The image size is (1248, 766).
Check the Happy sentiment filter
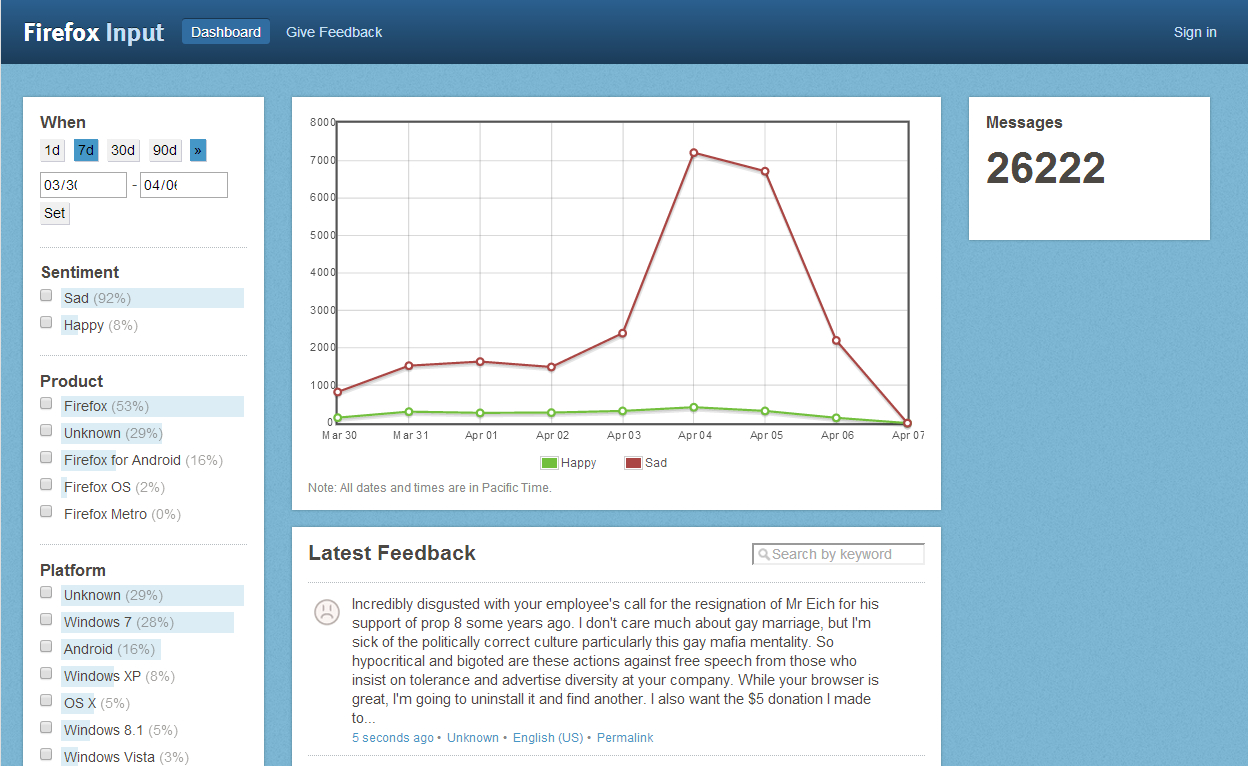46,323
